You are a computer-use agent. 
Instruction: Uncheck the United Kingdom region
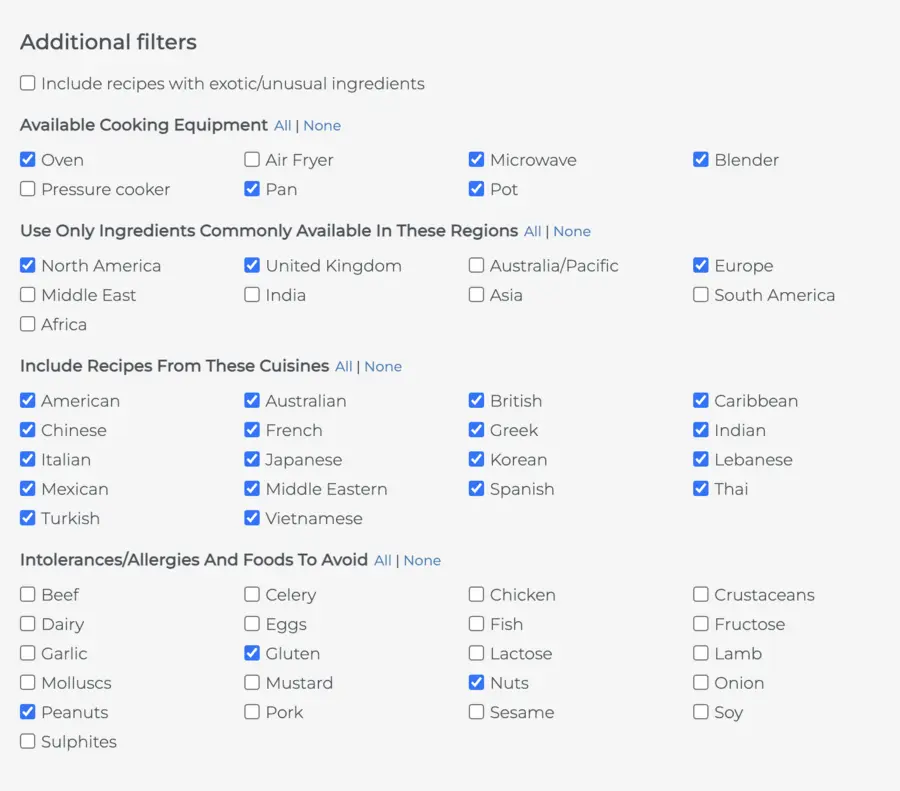pos(251,266)
